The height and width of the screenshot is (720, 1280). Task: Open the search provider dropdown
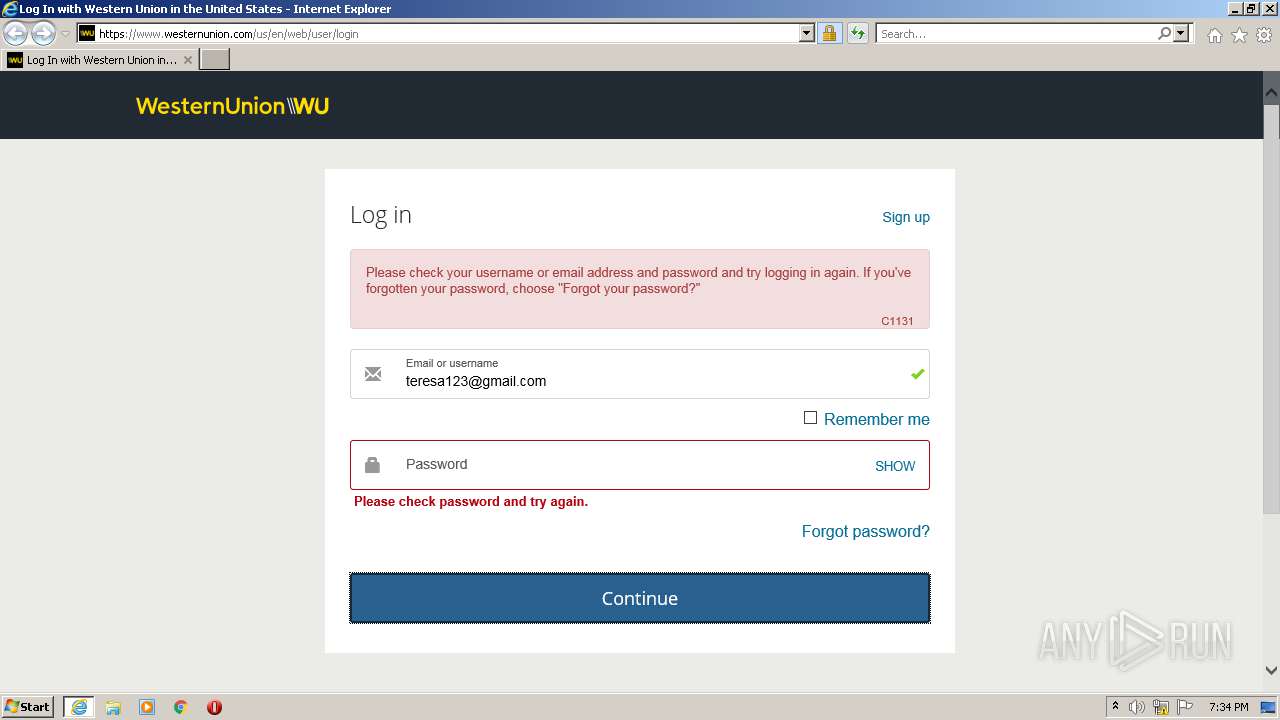[1181, 33]
